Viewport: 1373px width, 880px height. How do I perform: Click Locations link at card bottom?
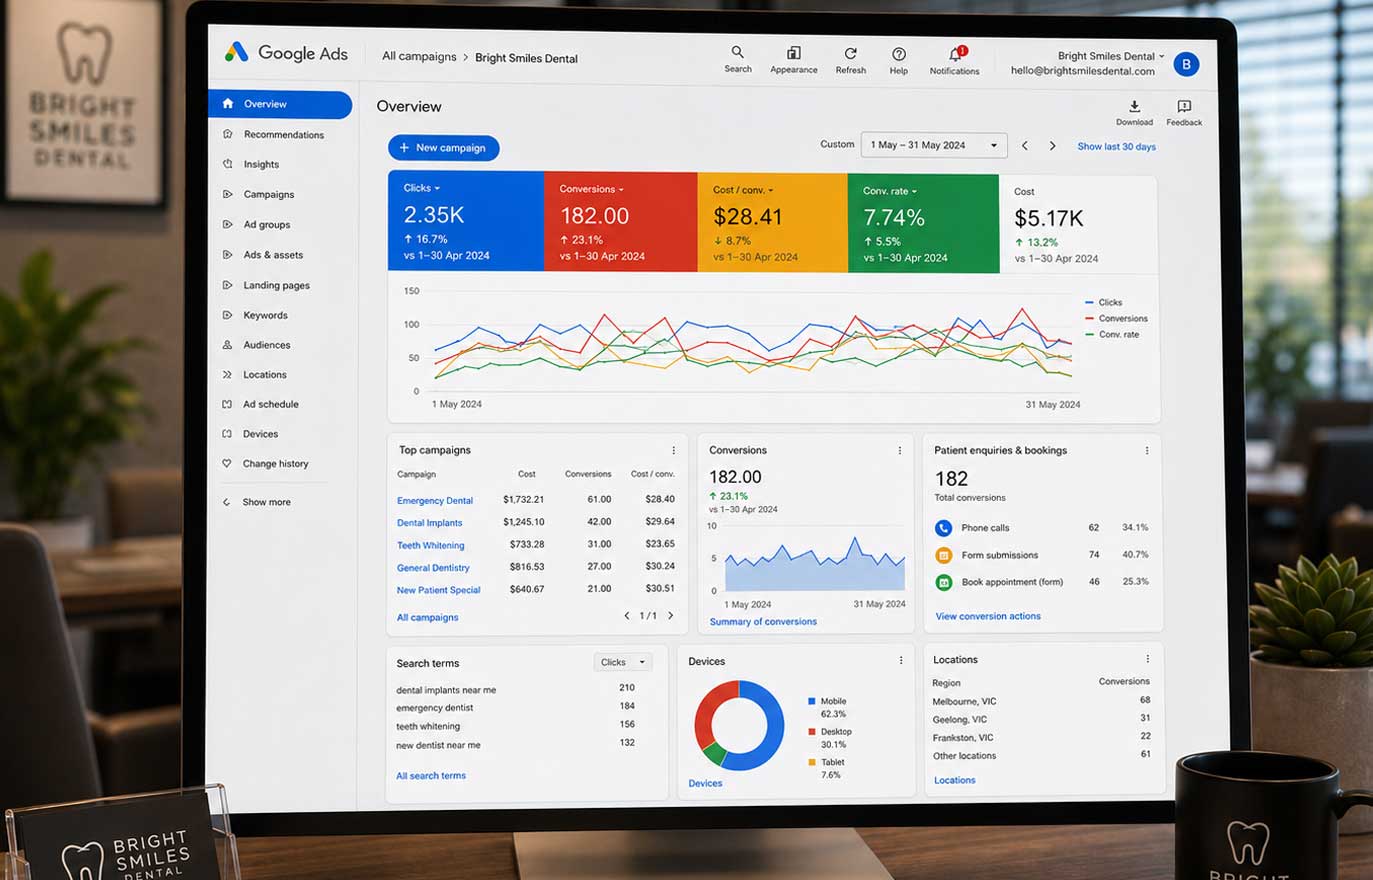(955, 780)
